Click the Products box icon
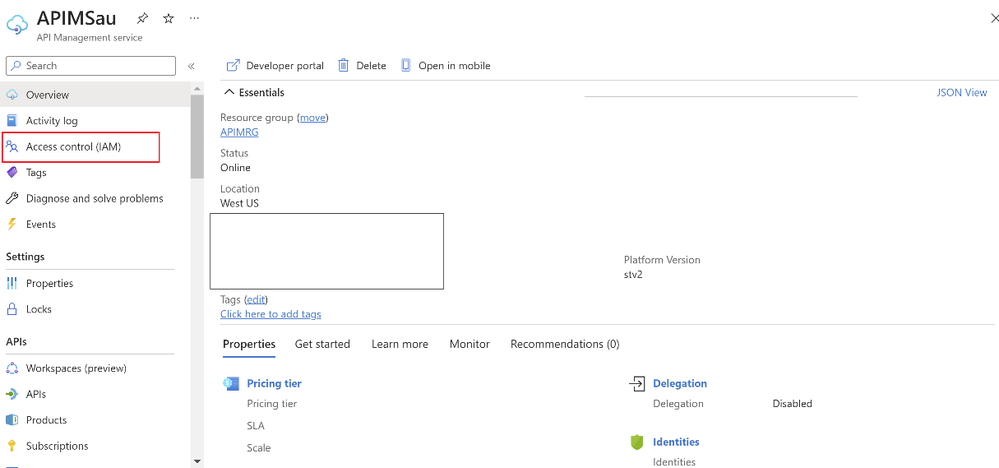Viewport: 999px width, 468px height. click(x=12, y=420)
